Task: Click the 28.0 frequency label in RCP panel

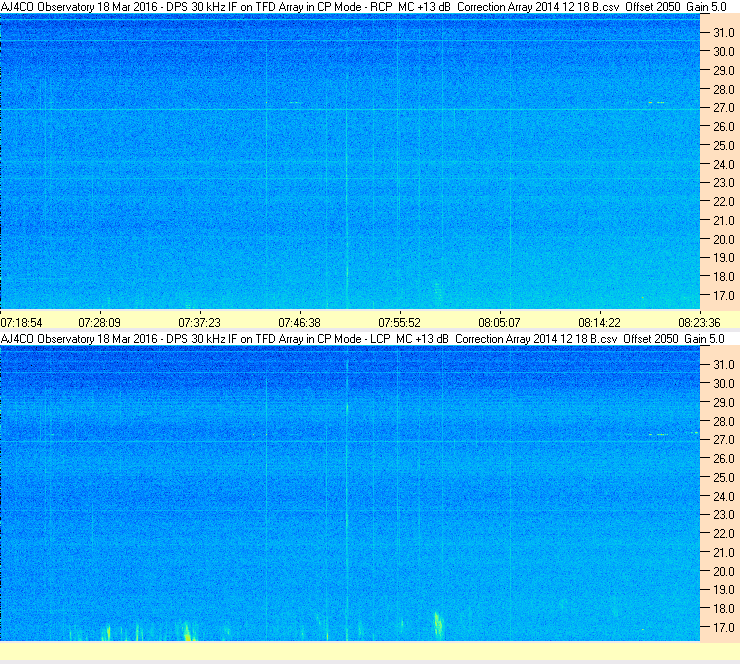Action: [724, 90]
